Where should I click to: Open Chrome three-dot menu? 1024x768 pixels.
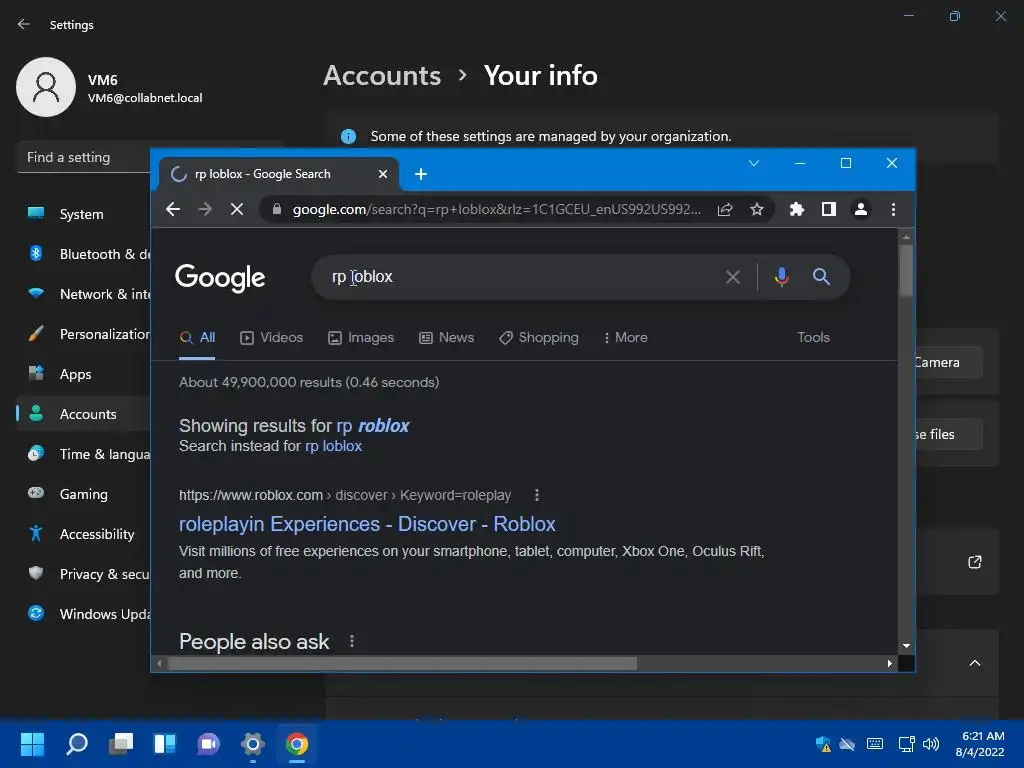pyautogui.click(x=893, y=209)
